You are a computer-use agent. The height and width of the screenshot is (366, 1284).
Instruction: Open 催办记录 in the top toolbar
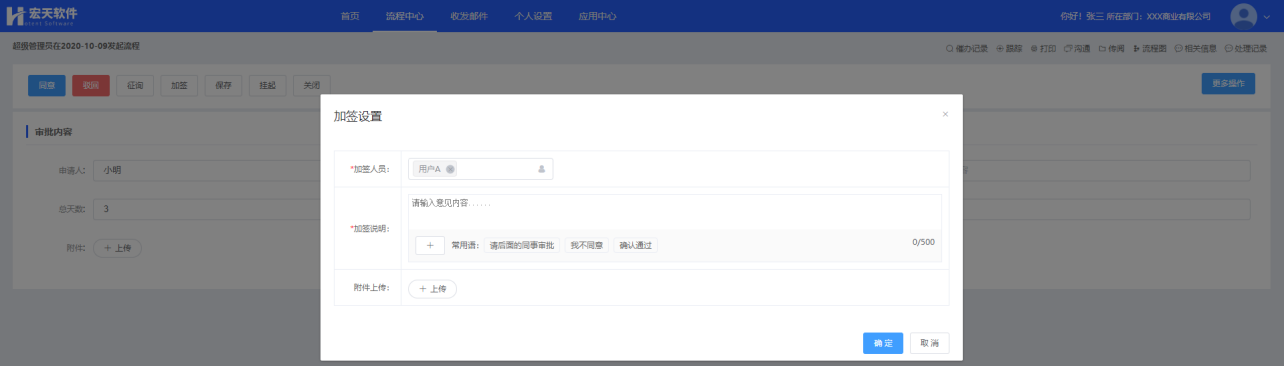[x=967, y=48]
